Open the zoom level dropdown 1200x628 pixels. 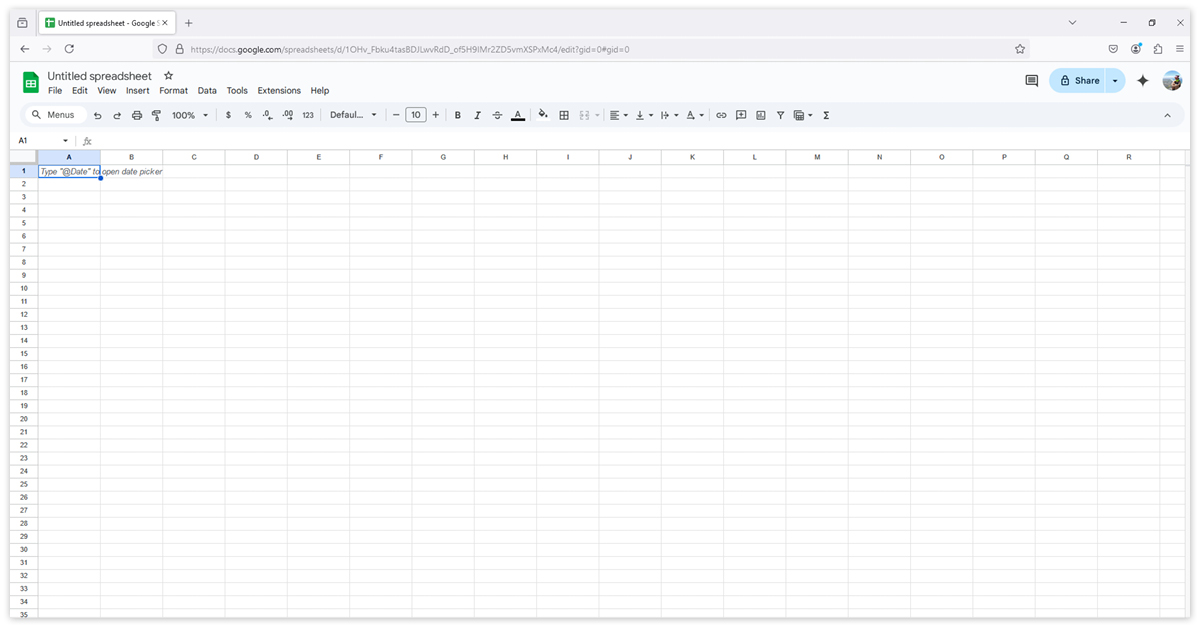point(189,115)
